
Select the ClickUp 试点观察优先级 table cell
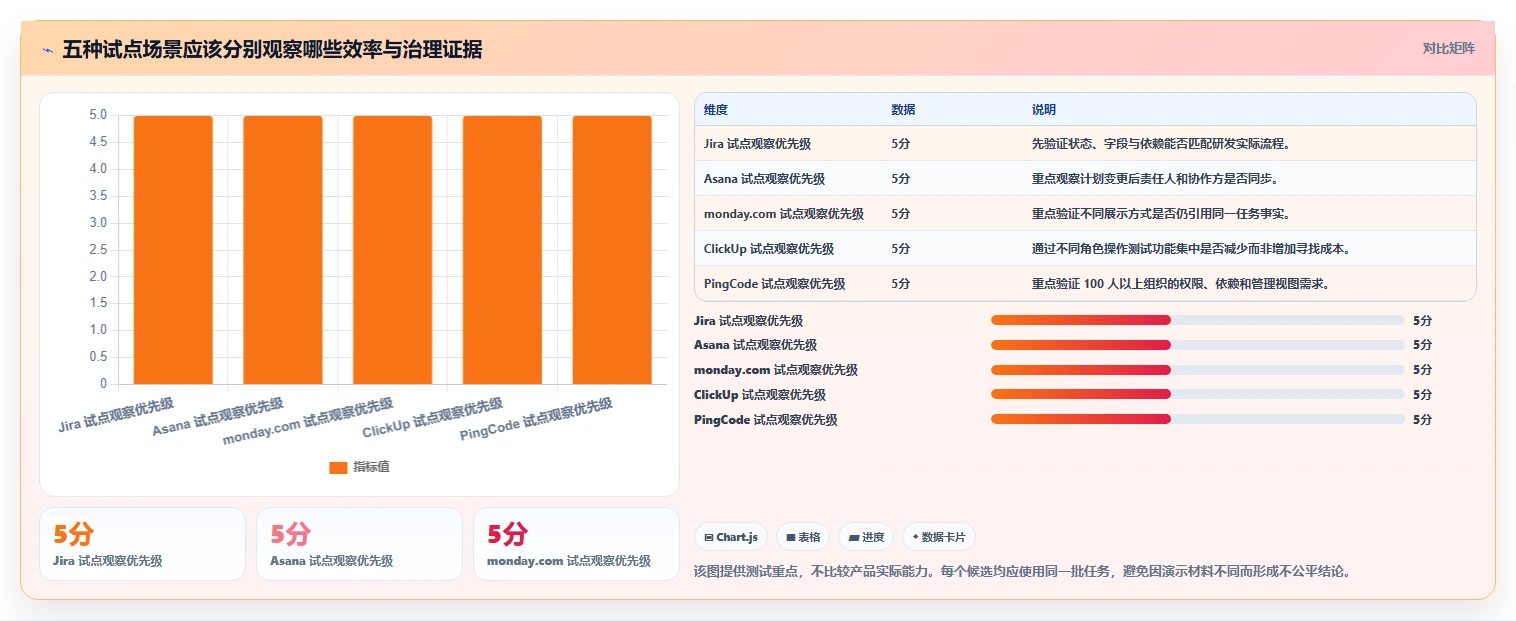click(x=789, y=248)
